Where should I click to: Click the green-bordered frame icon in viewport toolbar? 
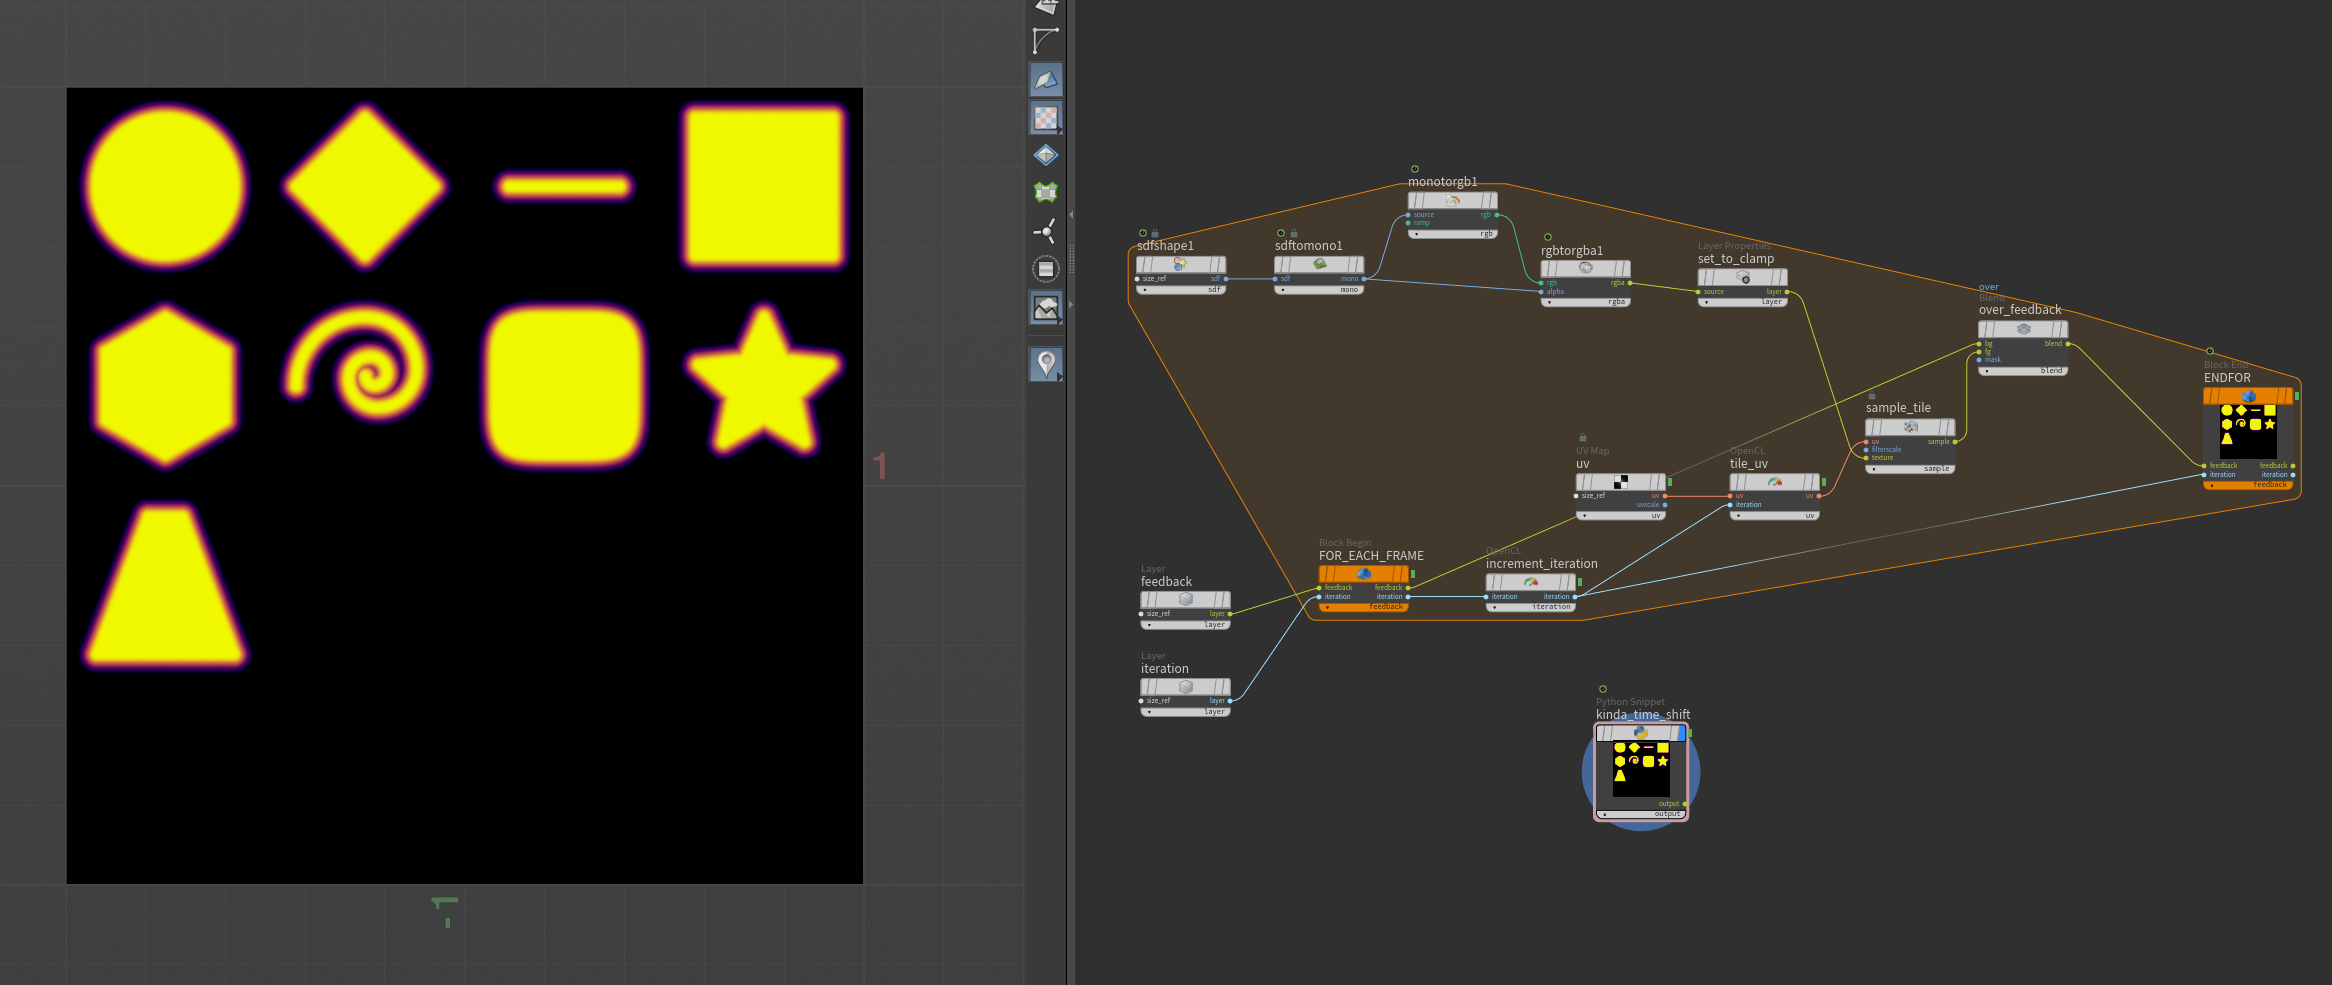(1045, 192)
